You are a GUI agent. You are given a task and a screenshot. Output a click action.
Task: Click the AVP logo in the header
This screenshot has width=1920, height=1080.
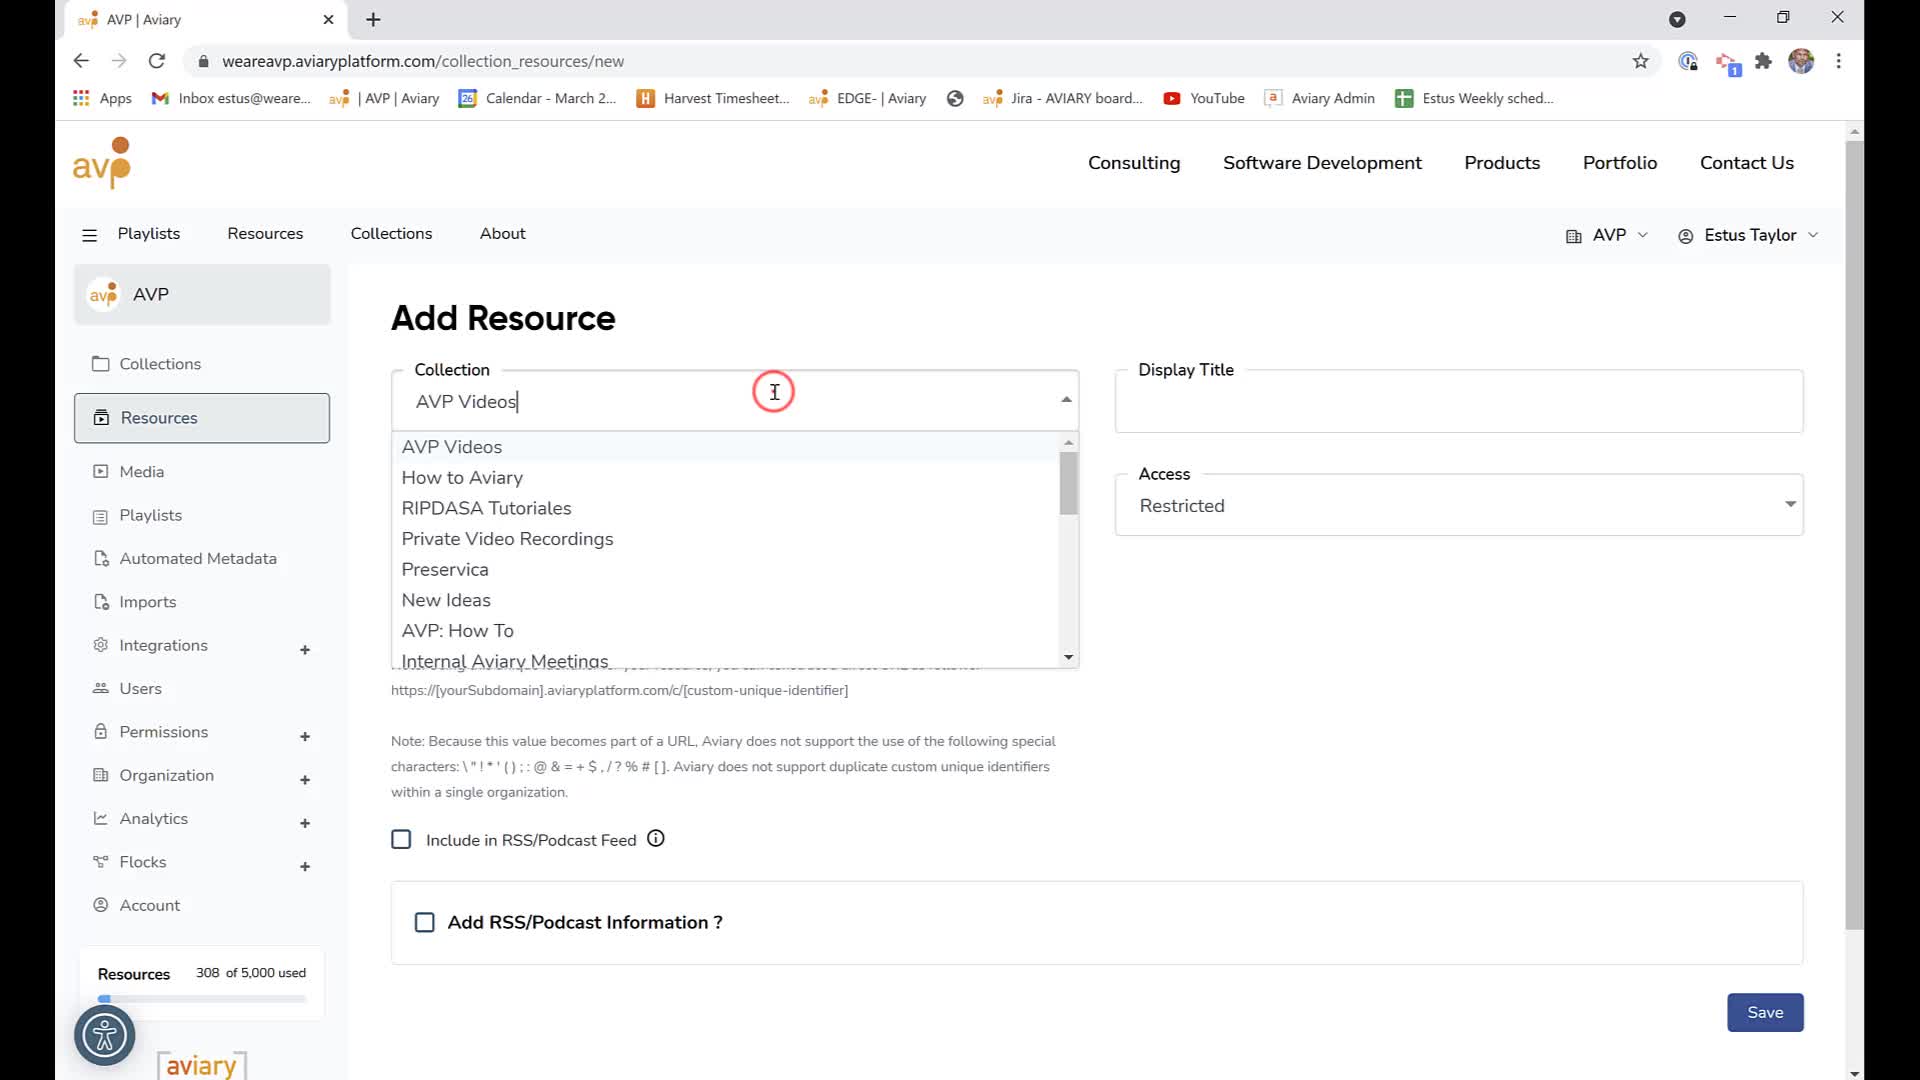pos(102,163)
